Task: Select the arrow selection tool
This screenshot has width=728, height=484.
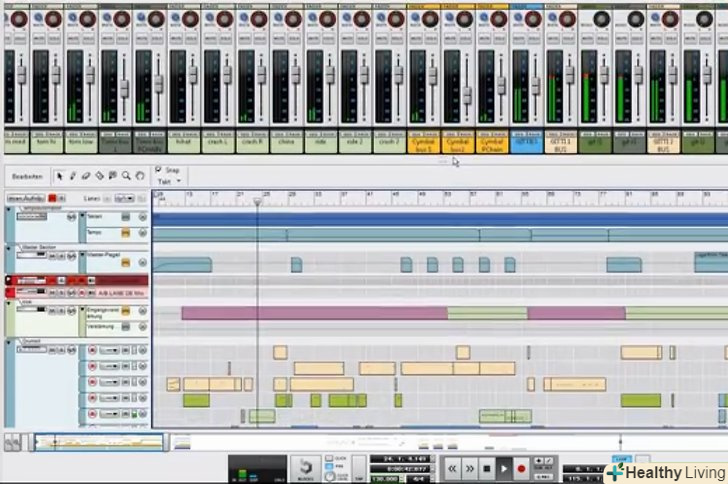Action: 60,176
